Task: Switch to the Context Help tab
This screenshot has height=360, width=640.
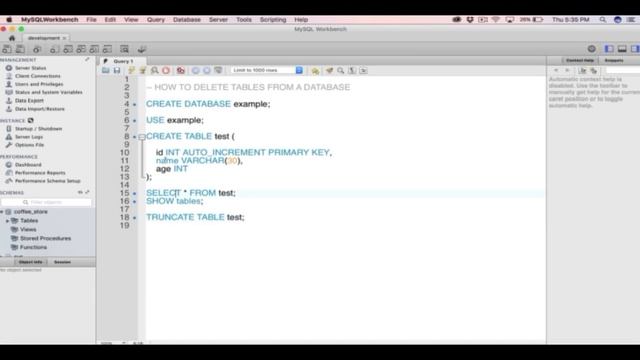Action: coord(580,60)
